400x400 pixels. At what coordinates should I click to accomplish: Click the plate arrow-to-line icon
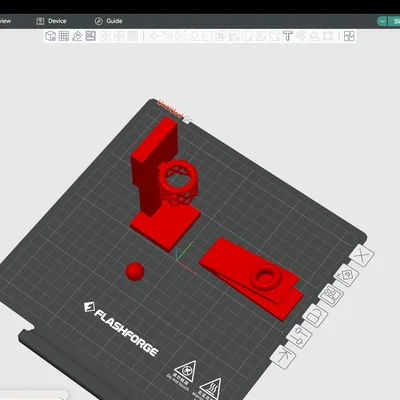click(283, 357)
